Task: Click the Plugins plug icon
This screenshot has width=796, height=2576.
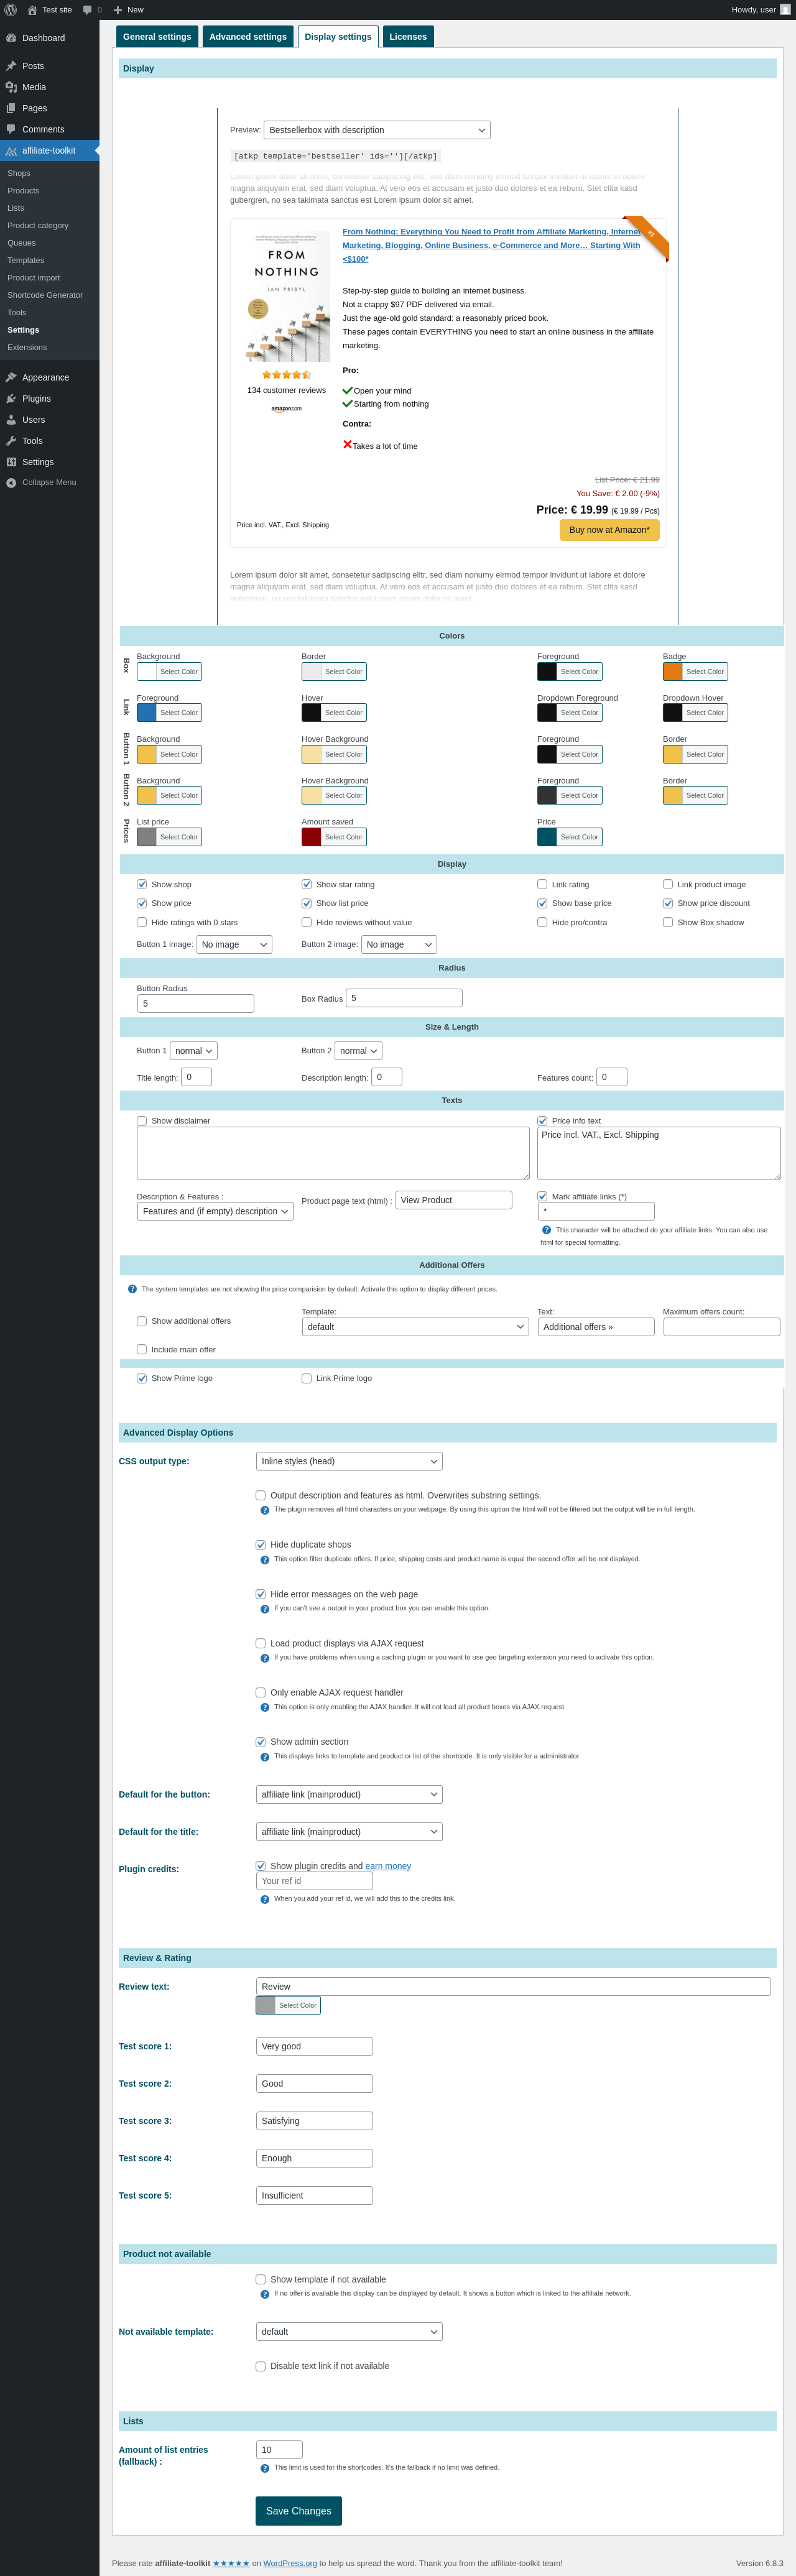Action: tap(11, 399)
